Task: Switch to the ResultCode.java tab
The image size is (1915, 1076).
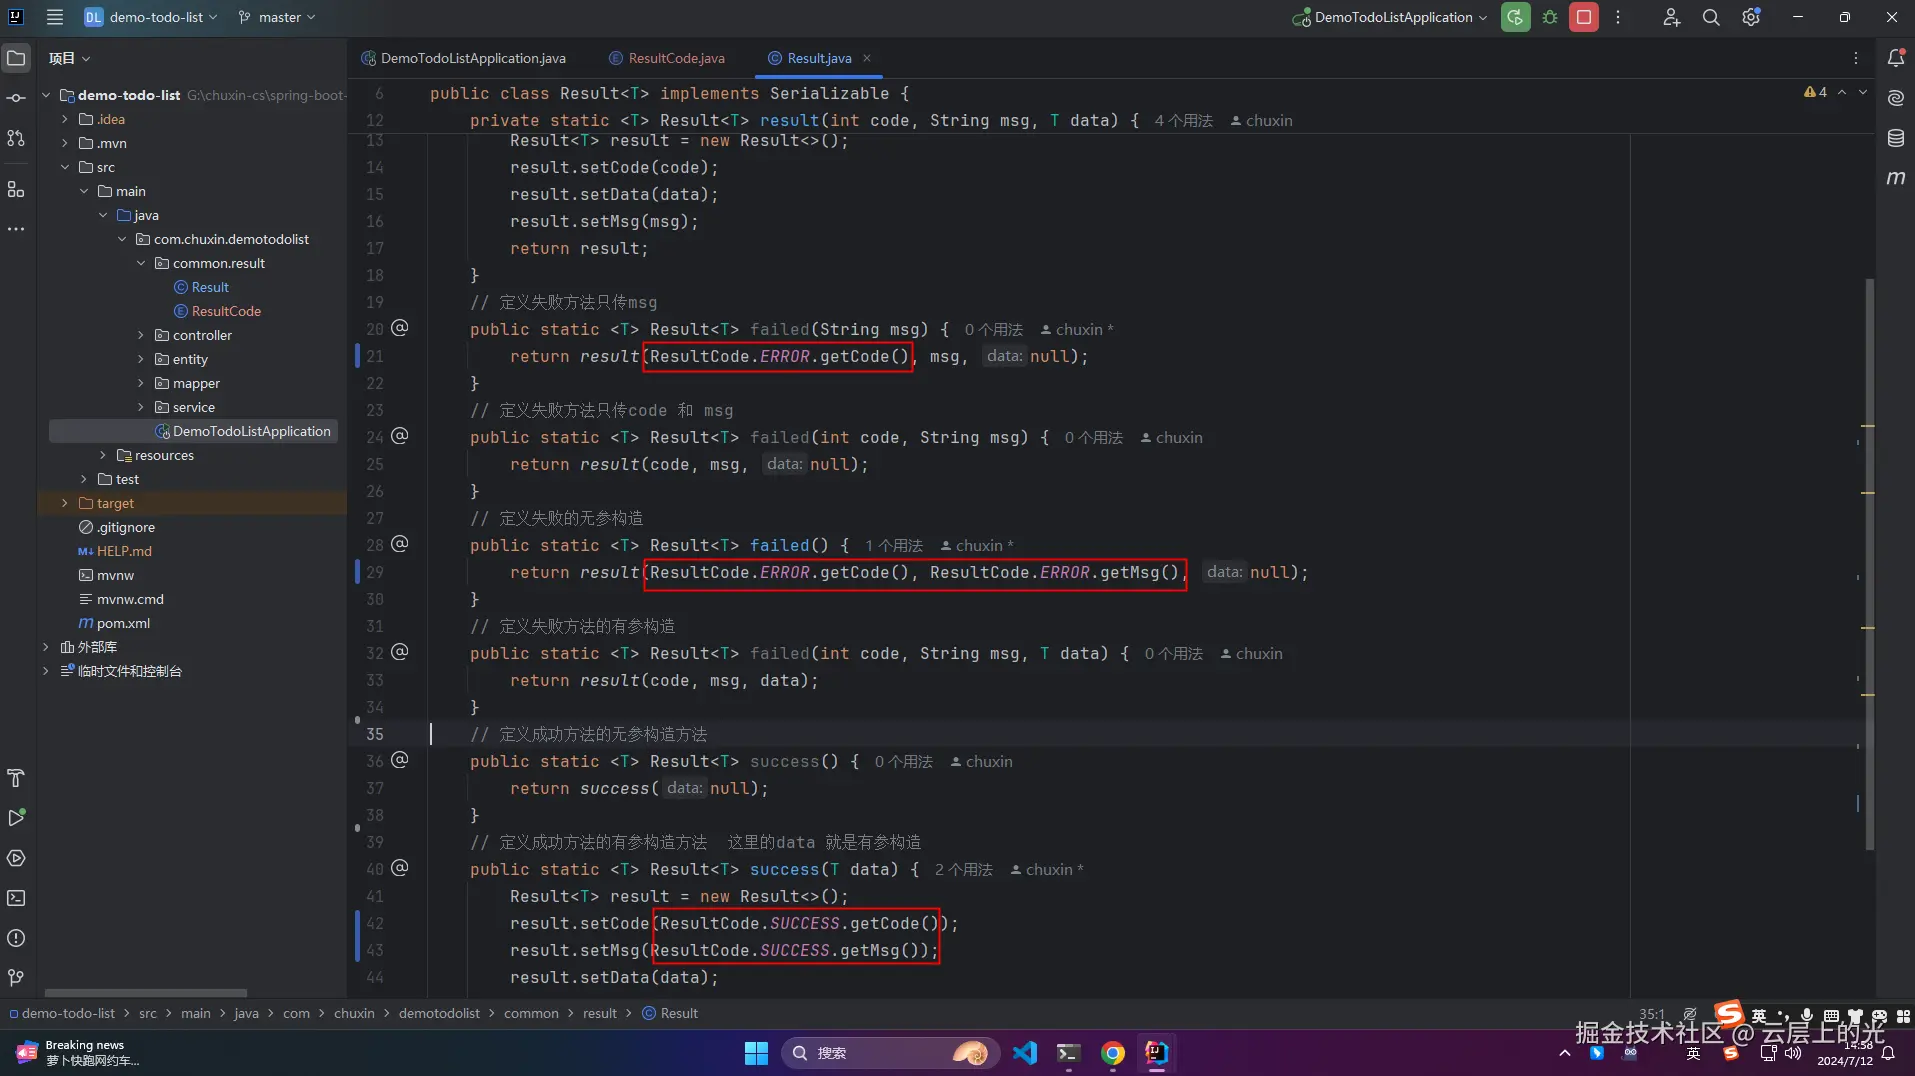Action: pos(667,58)
